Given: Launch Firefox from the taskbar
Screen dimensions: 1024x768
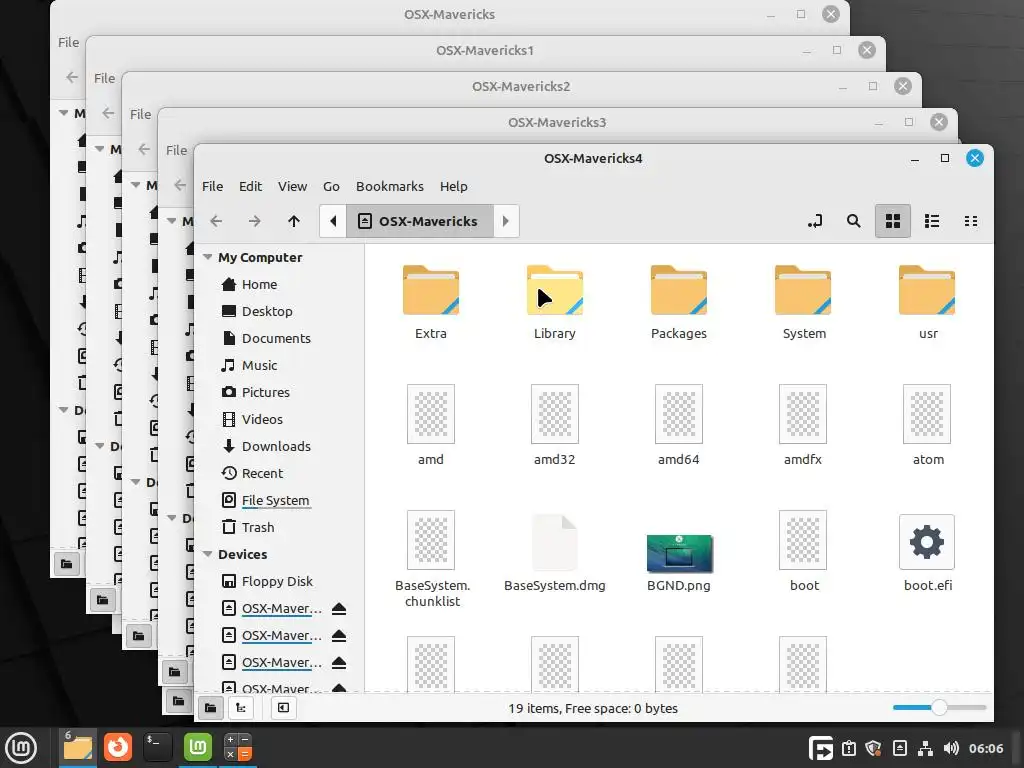Looking at the screenshot, I should [118, 747].
